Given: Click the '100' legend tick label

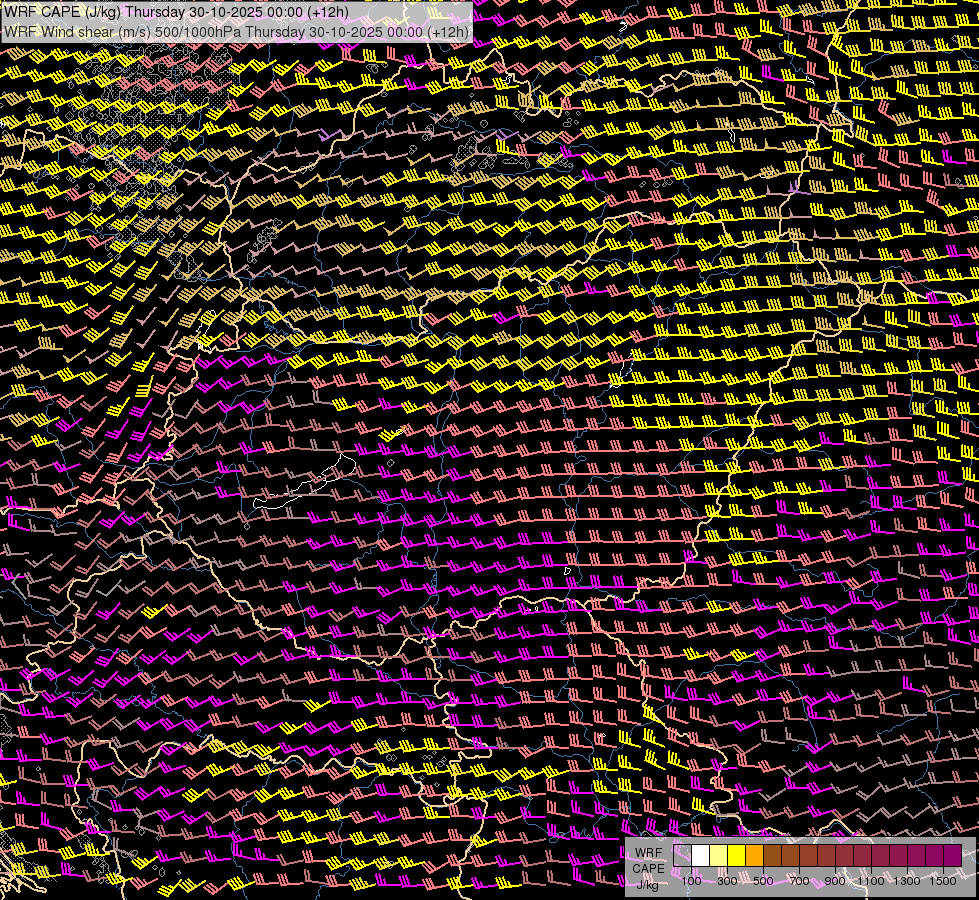Looking at the screenshot, I should point(691,881).
